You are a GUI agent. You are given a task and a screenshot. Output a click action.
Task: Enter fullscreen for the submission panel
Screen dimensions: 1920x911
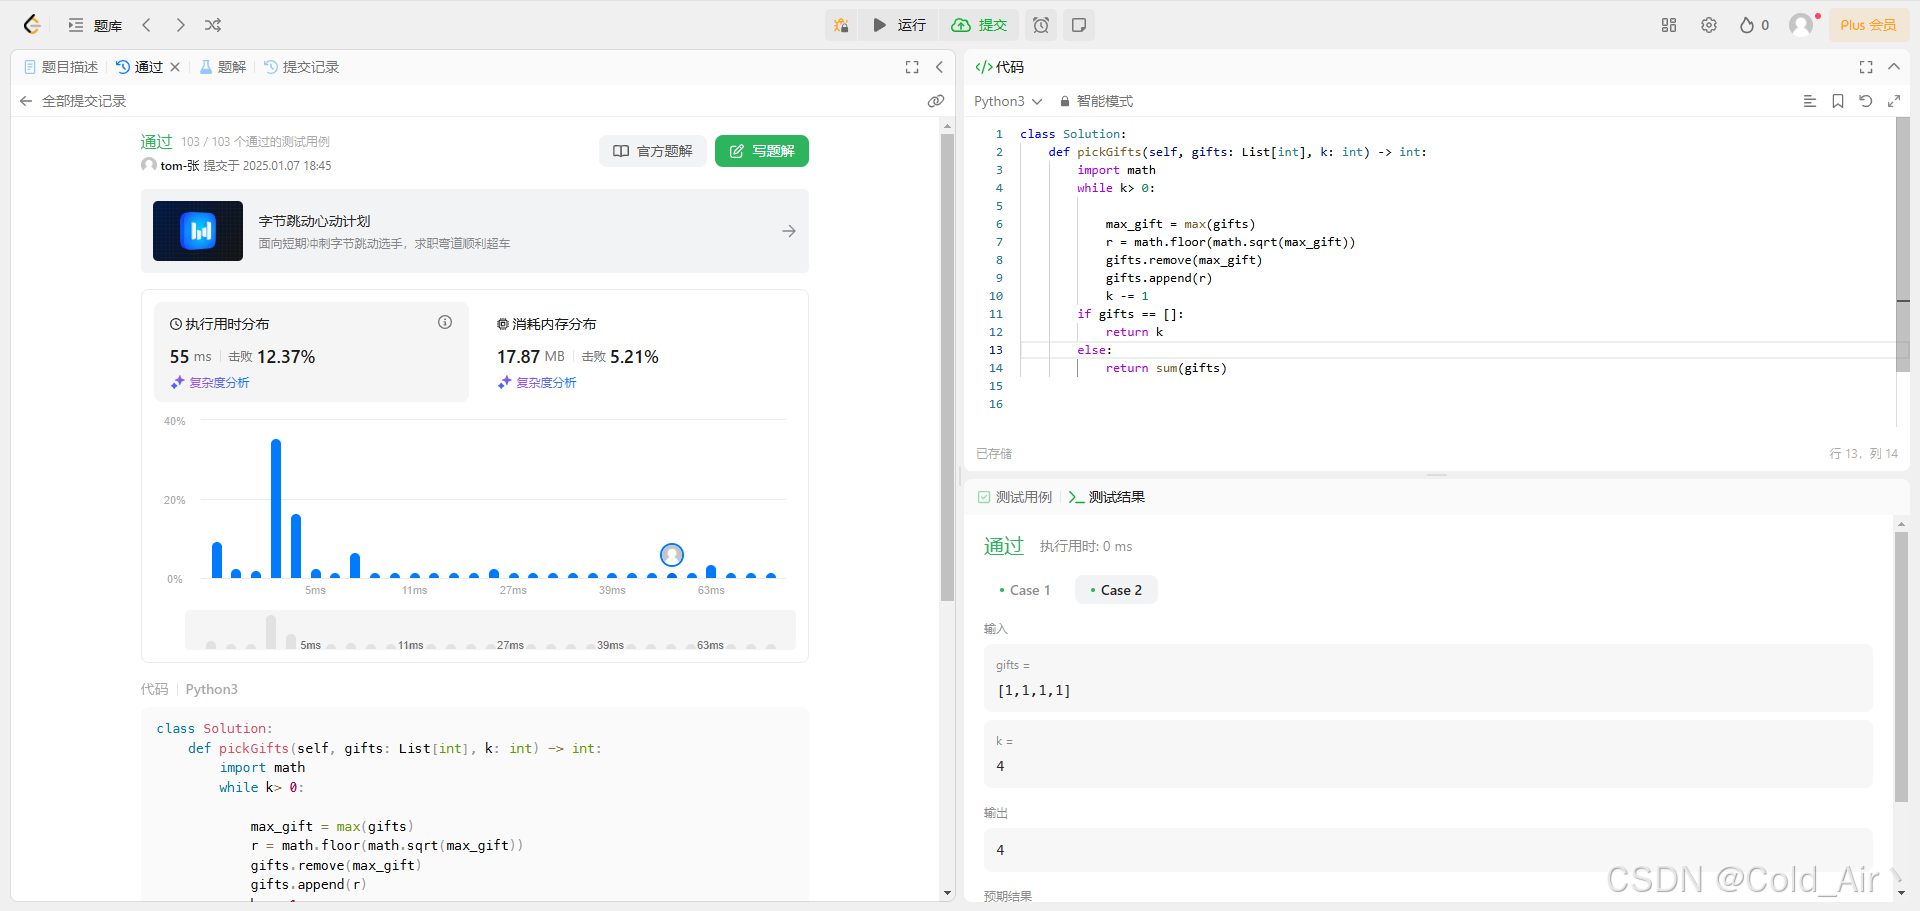[911, 67]
